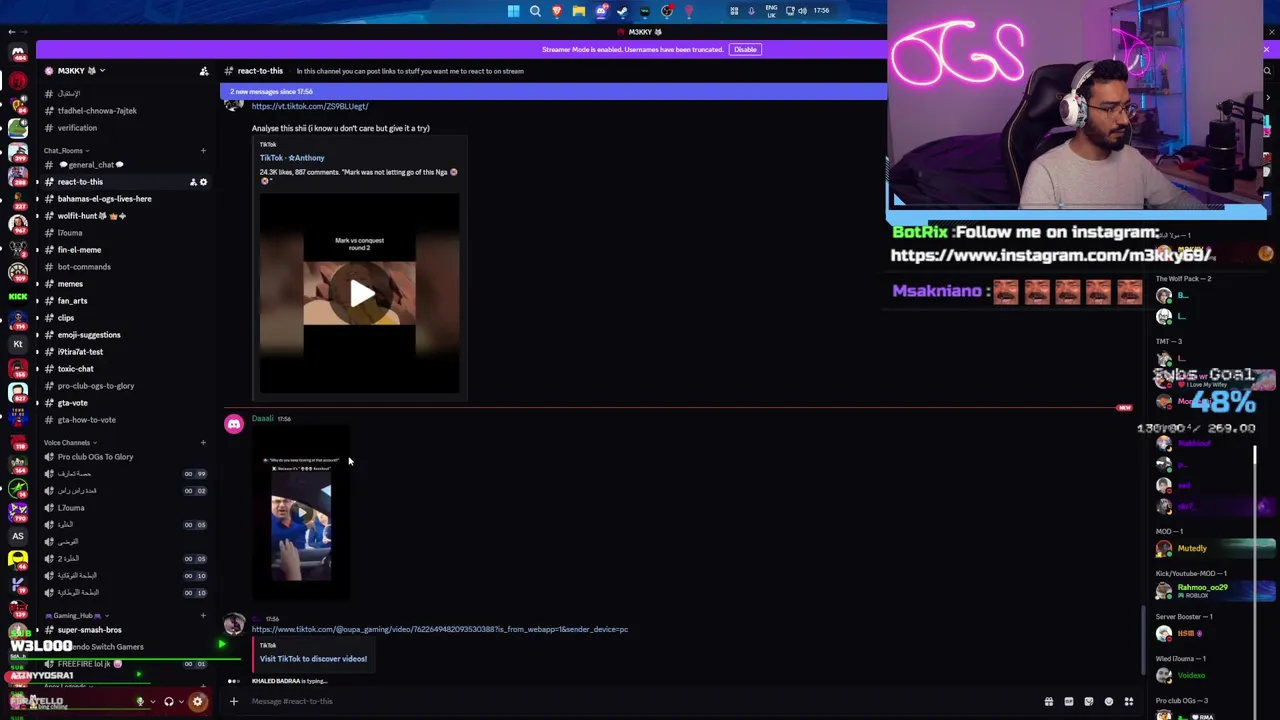Click Daaali username above the video

262,419
